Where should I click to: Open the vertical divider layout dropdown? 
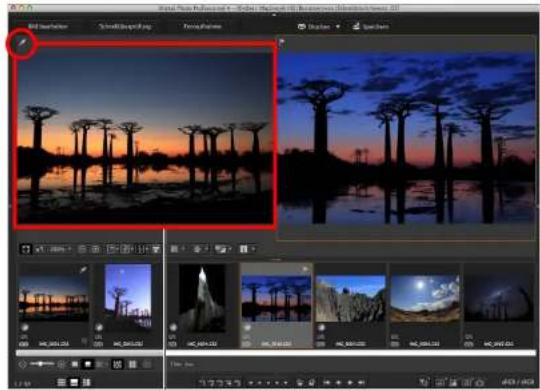[x=143, y=249]
